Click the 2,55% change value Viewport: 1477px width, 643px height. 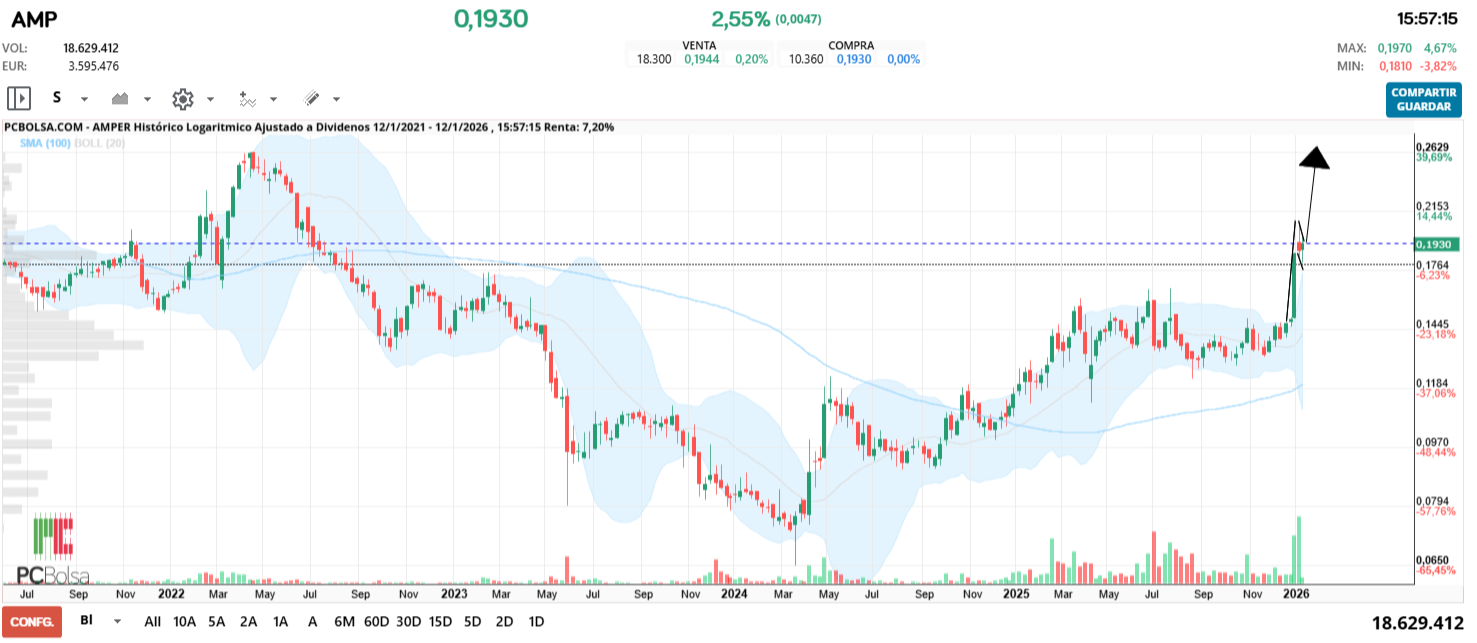coord(741,19)
